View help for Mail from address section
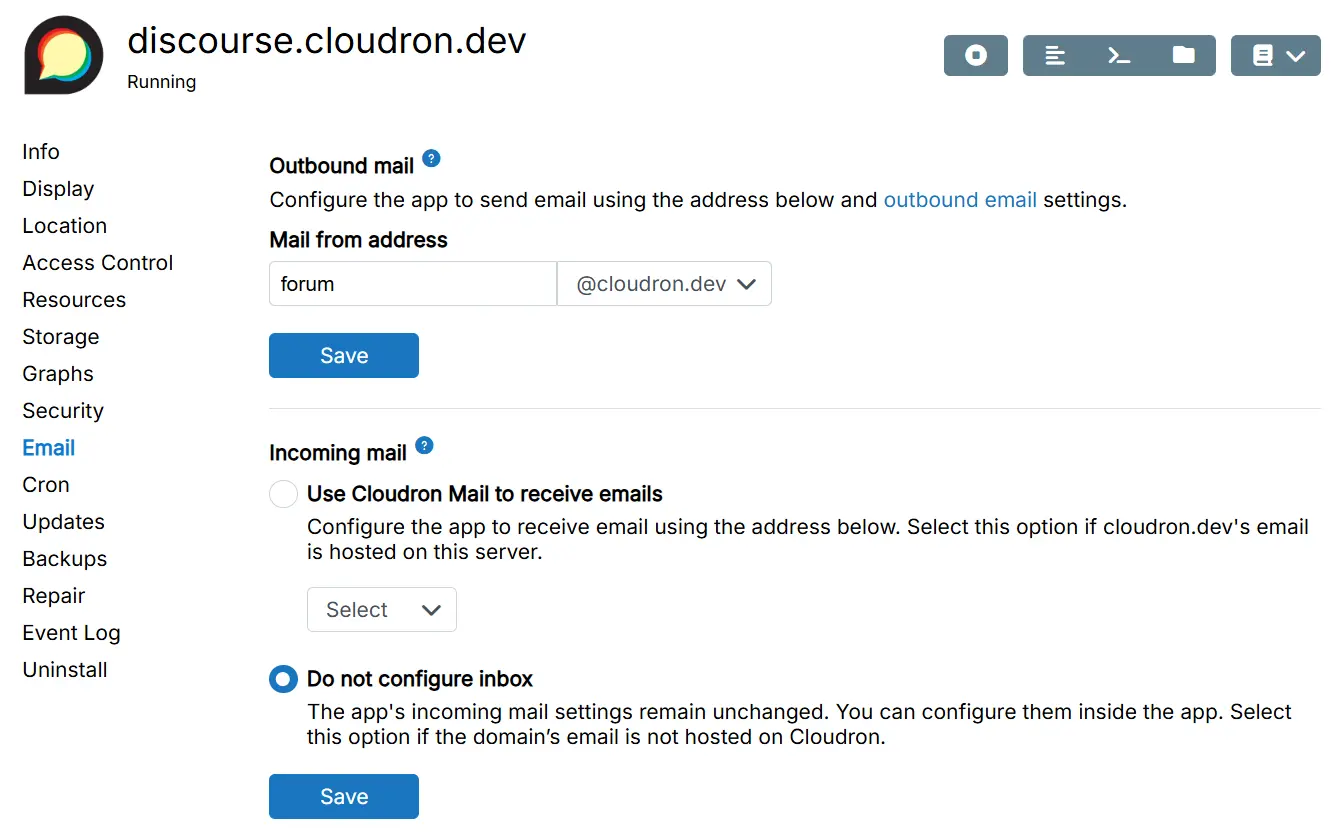 tap(430, 157)
